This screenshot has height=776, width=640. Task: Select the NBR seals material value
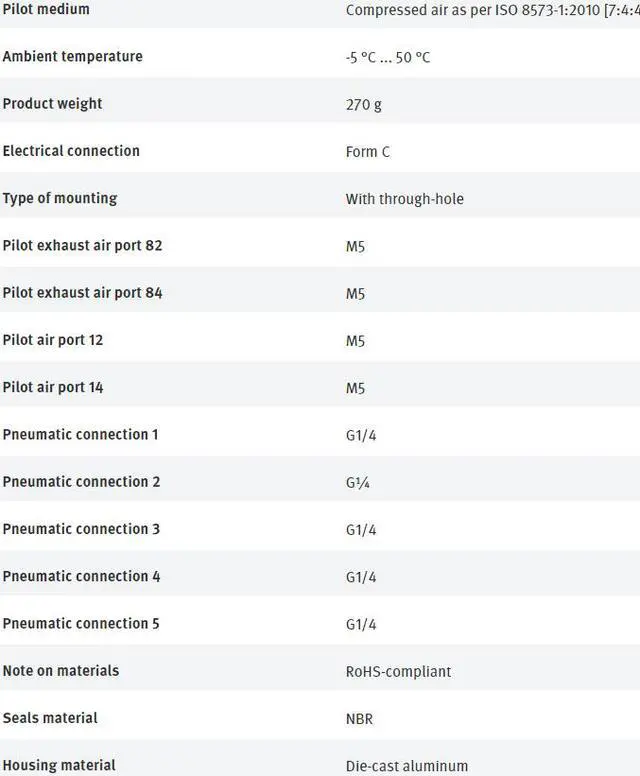click(x=360, y=718)
